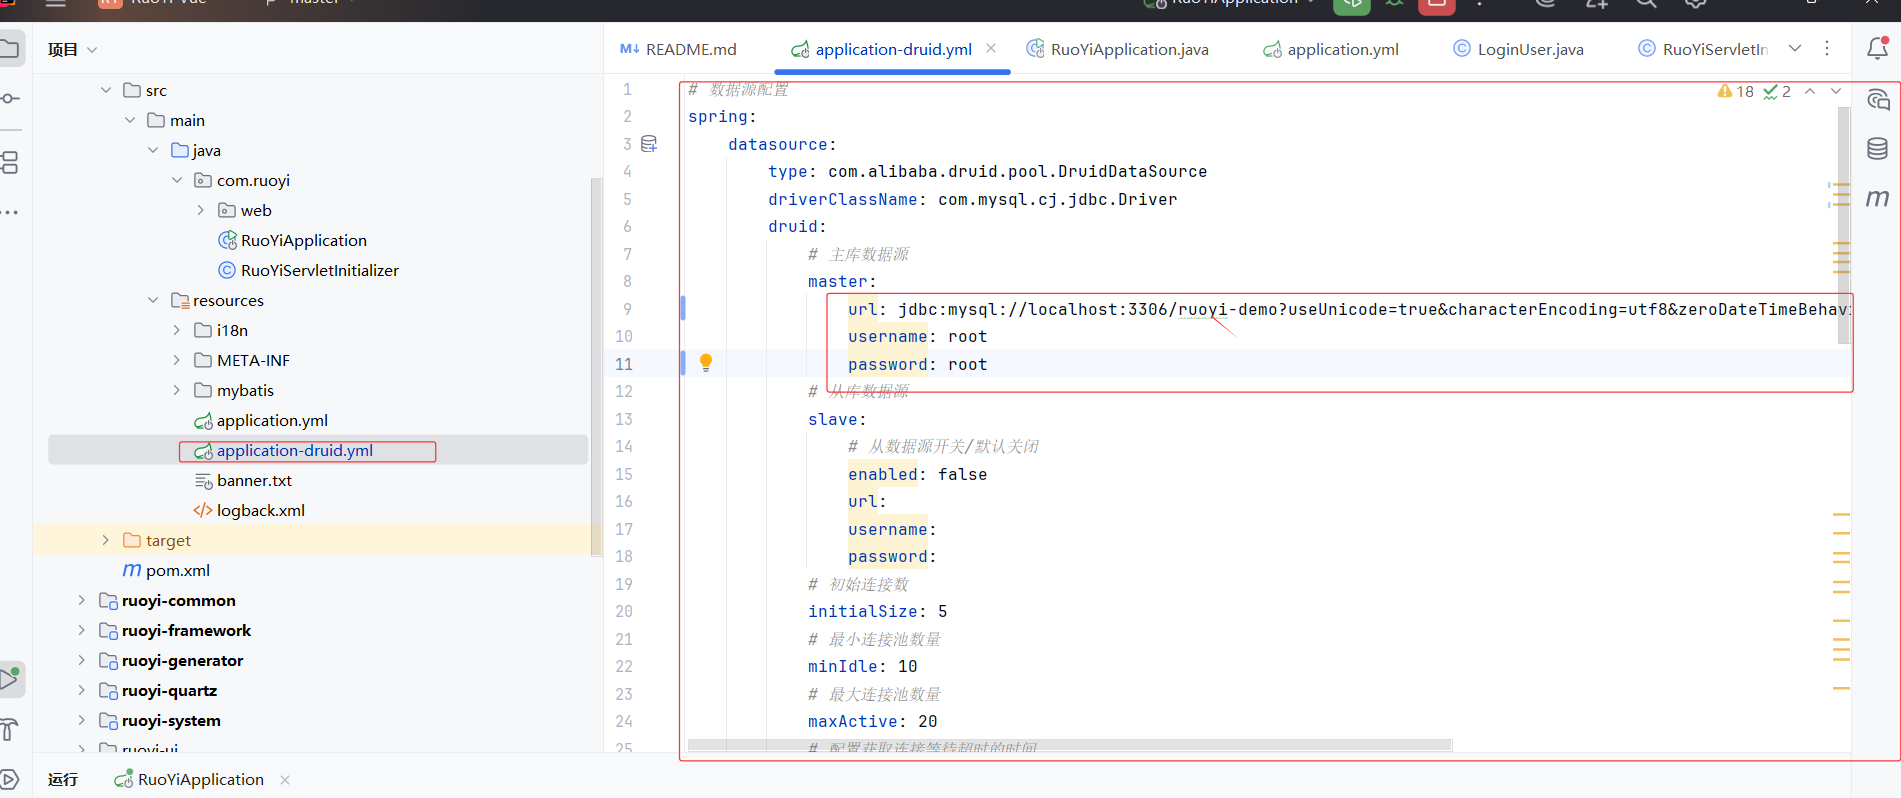
Task: Switch to the README.md tab
Action: click(678, 49)
